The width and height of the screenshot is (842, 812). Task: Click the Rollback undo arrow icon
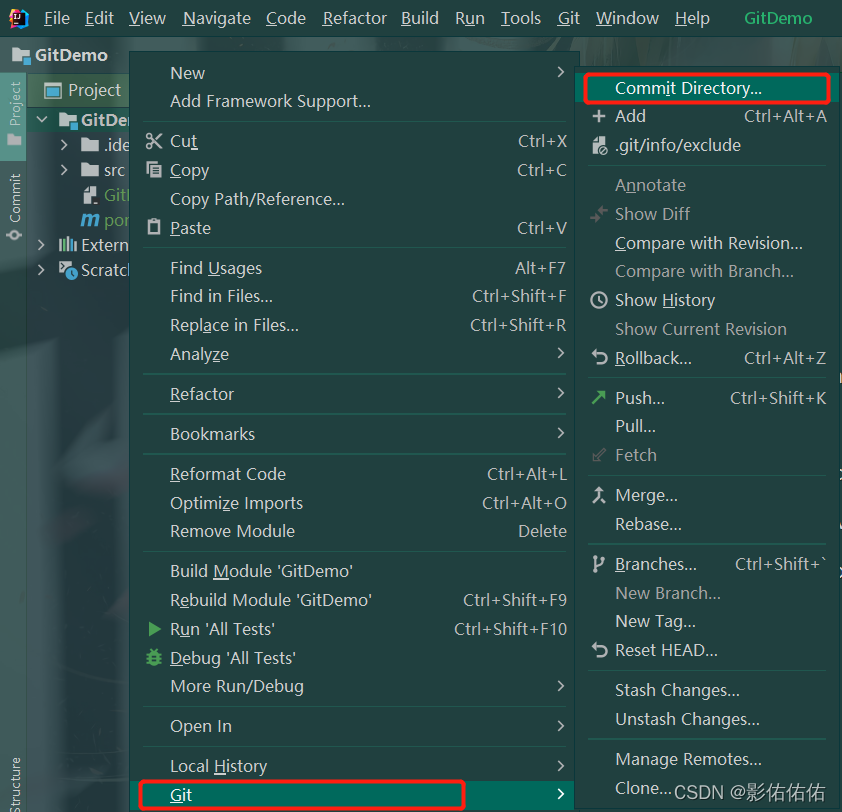point(599,357)
